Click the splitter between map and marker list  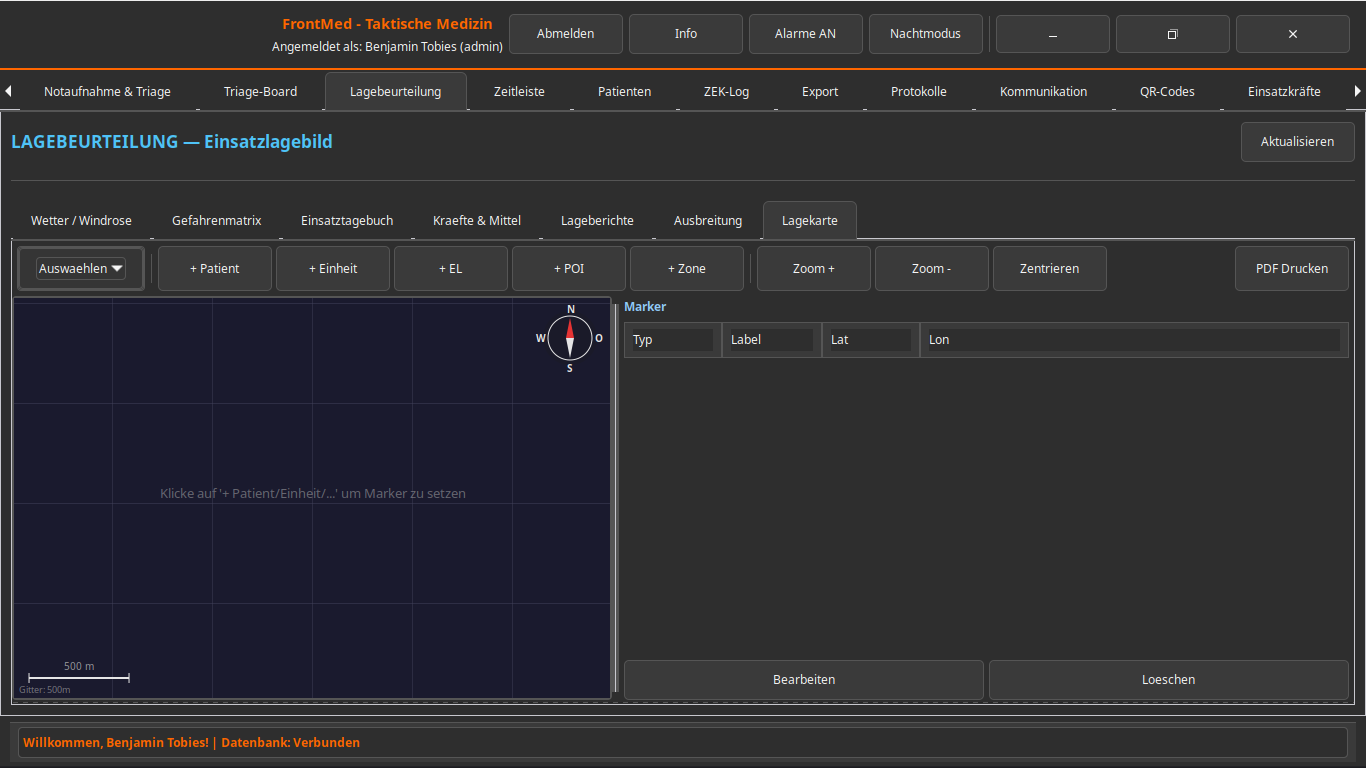(x=616, y=497)
